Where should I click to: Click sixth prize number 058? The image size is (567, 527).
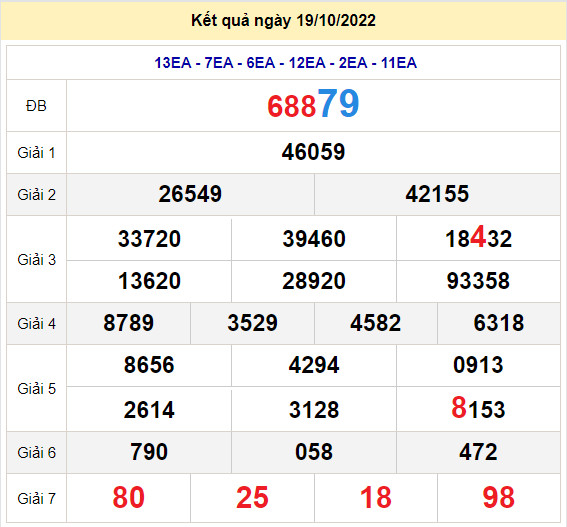pos(314,452)
